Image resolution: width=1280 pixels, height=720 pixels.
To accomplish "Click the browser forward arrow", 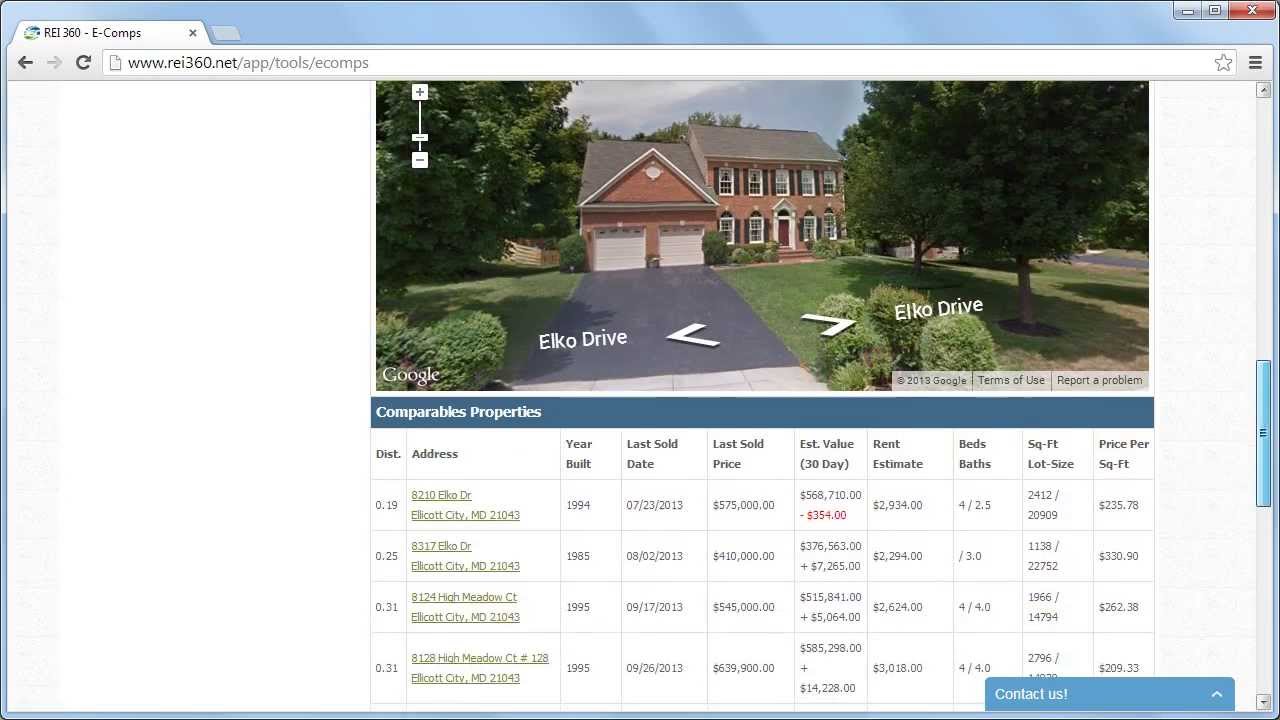I will [54, 62].
